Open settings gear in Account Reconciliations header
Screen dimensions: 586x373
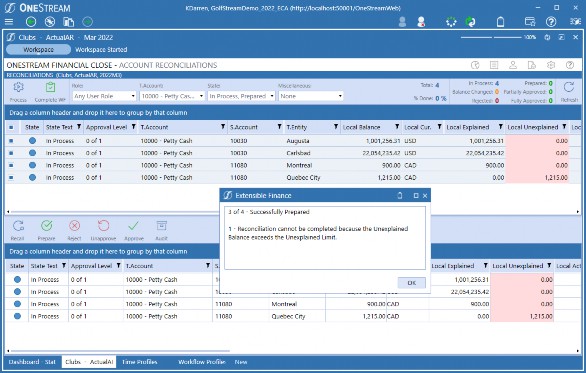[x=551, y=65]
